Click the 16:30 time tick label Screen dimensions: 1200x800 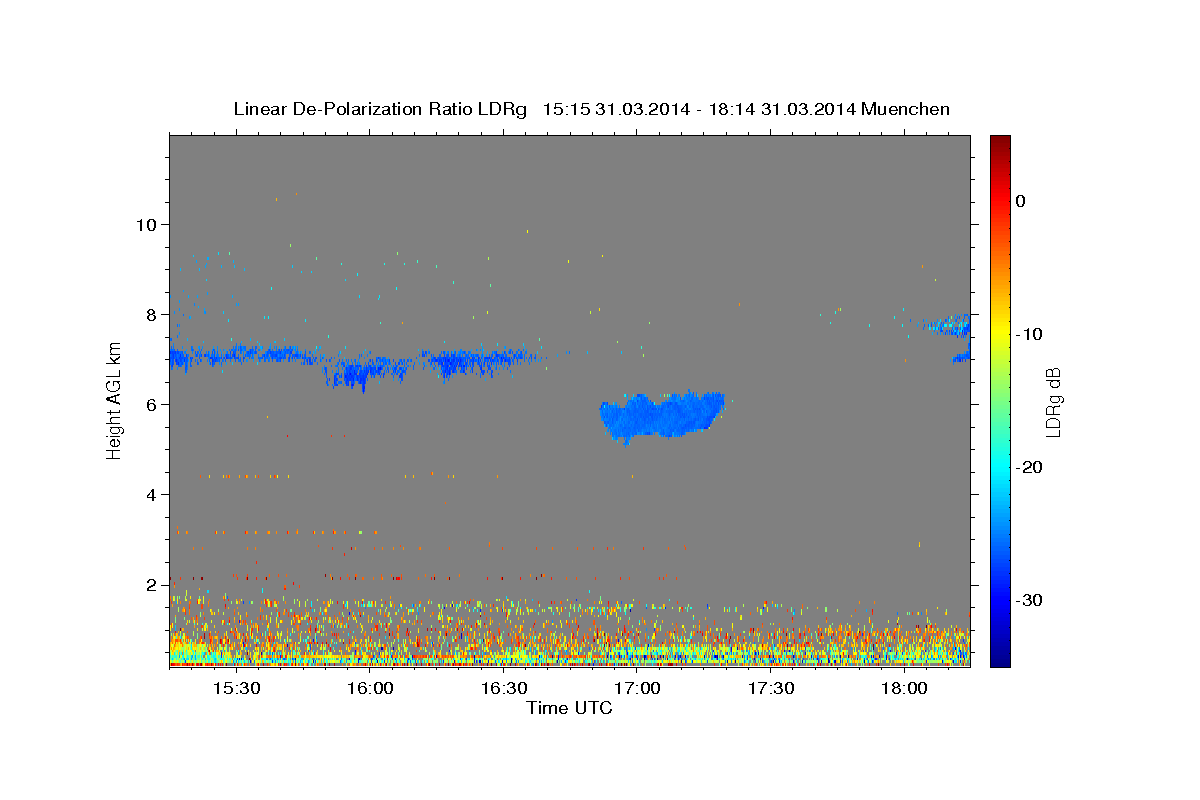503,689
